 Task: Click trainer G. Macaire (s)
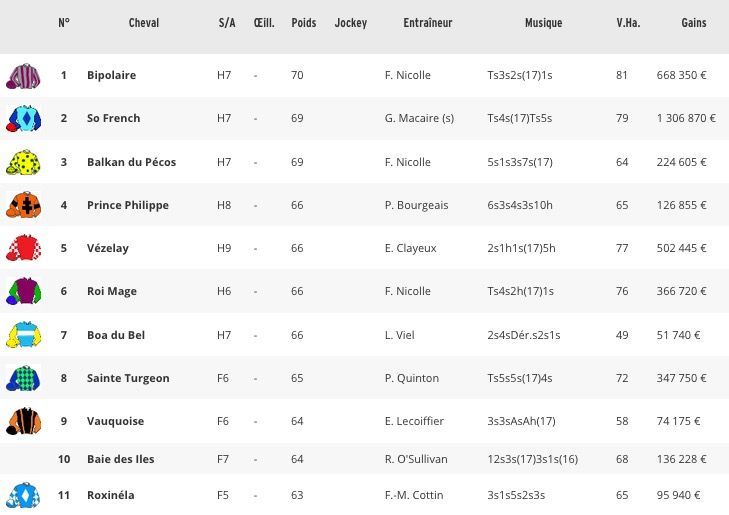coord(419,119)
